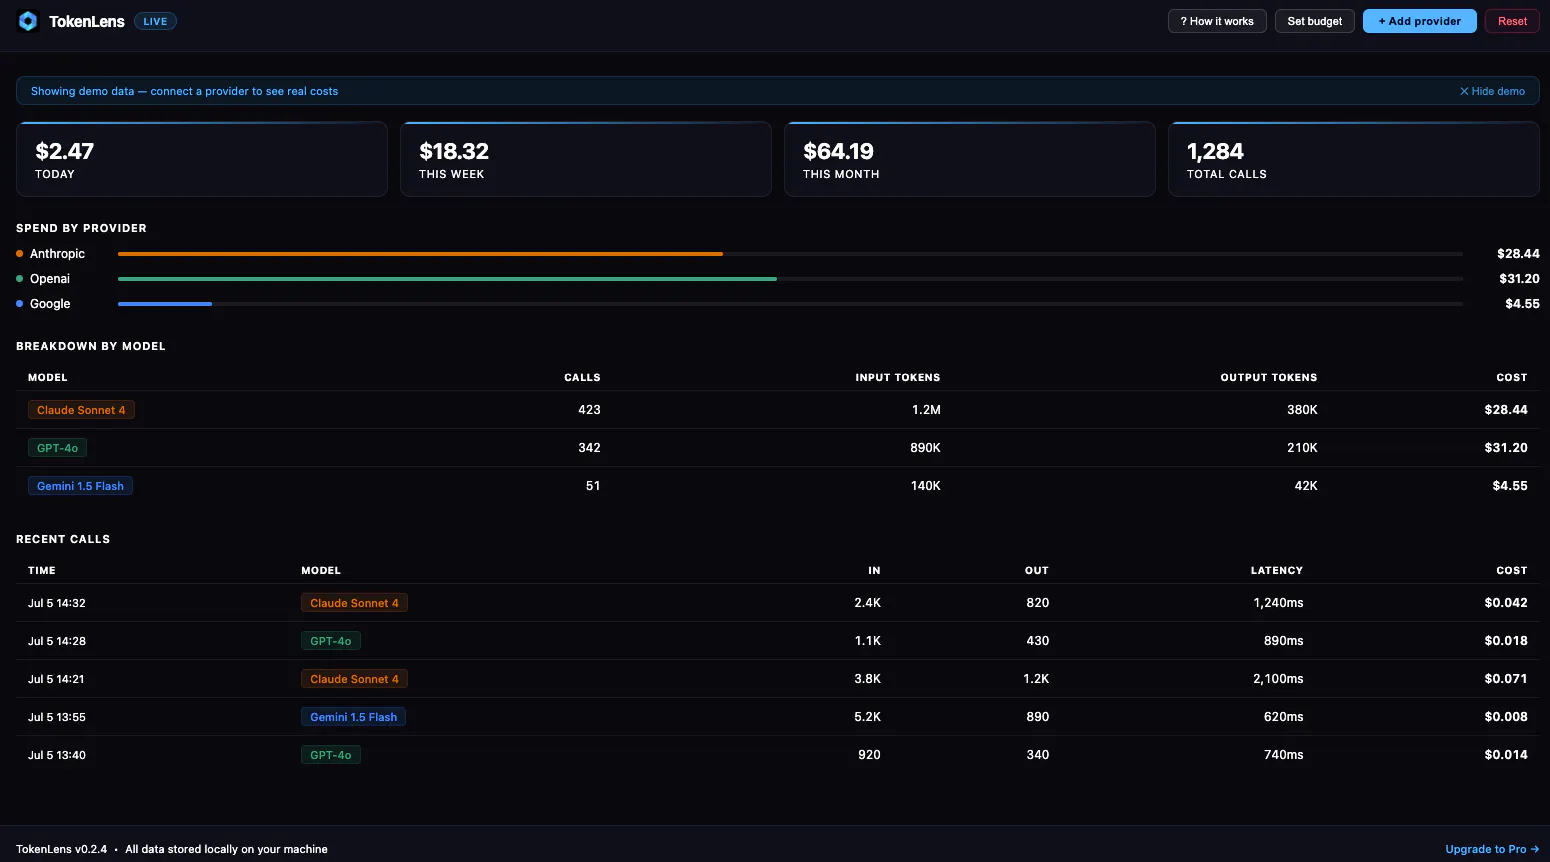
Task: Click the OUTPUT TOKENS column header
Action: (x=1269, y=378)
